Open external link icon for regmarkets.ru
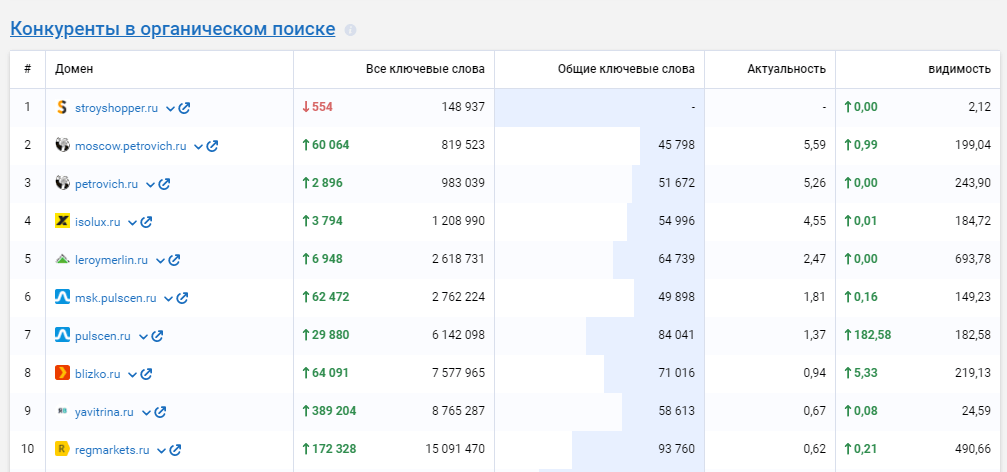The width and height of the screenshot is (1007, 472). point(175,450)
